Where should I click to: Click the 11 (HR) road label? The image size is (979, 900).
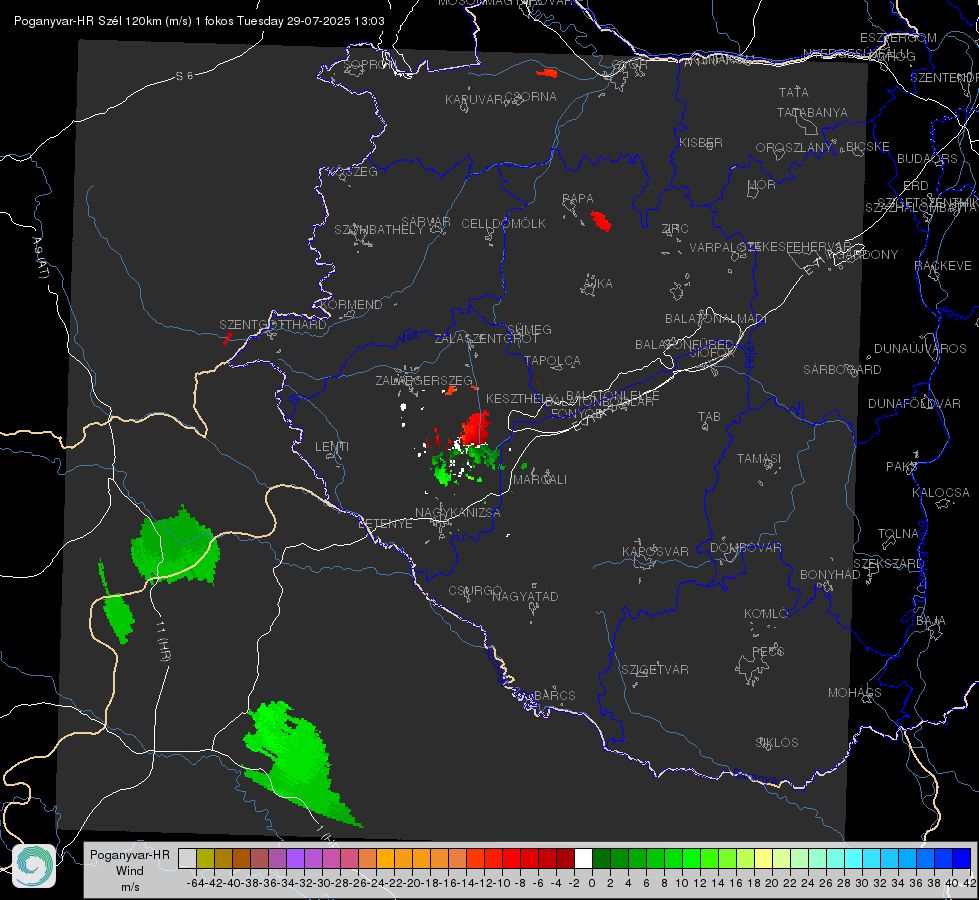click(163, 642)
